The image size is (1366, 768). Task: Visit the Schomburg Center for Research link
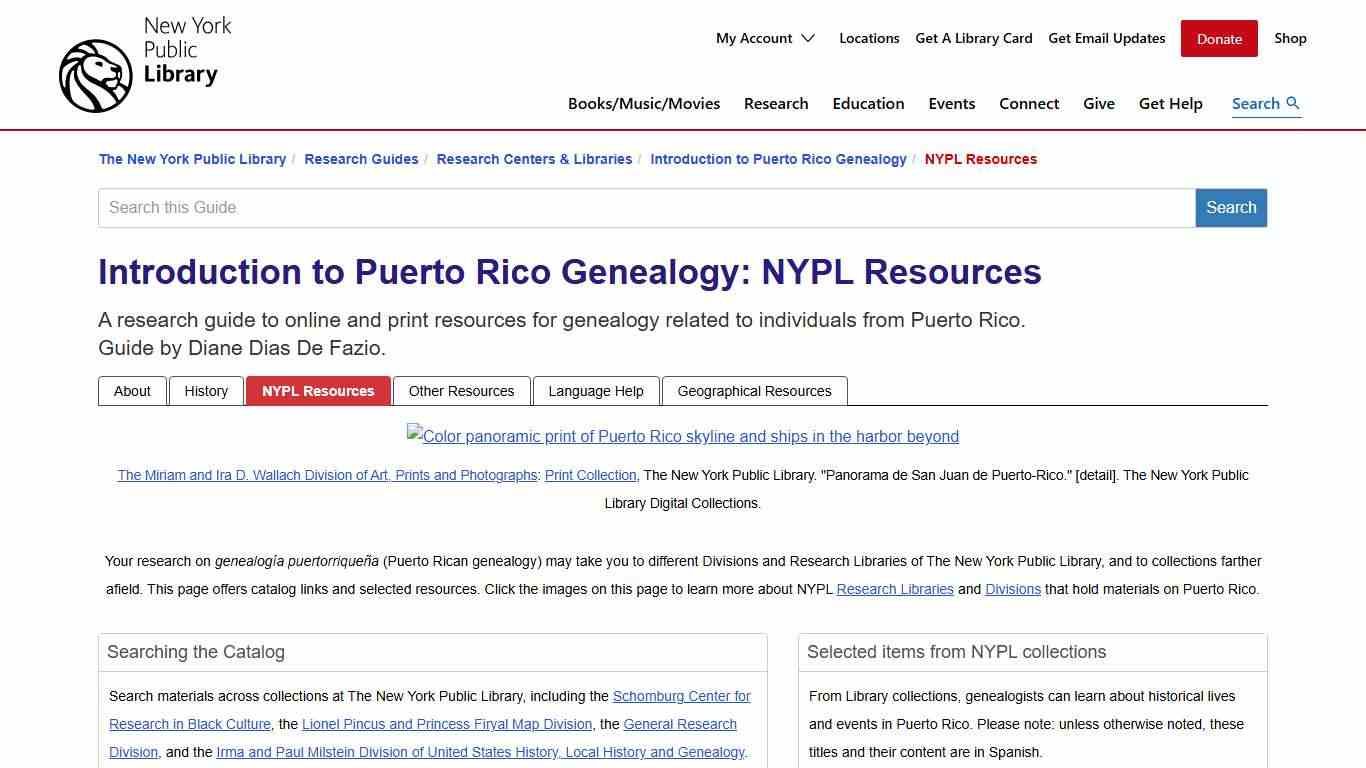click(x=681, y=696)
